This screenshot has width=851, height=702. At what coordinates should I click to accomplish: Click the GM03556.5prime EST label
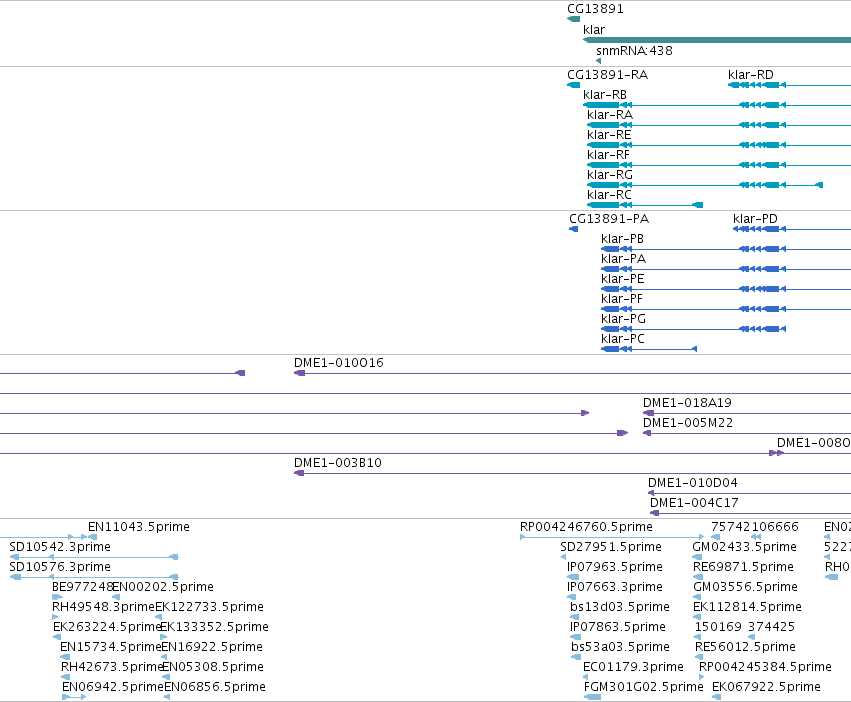pos(745,587)
